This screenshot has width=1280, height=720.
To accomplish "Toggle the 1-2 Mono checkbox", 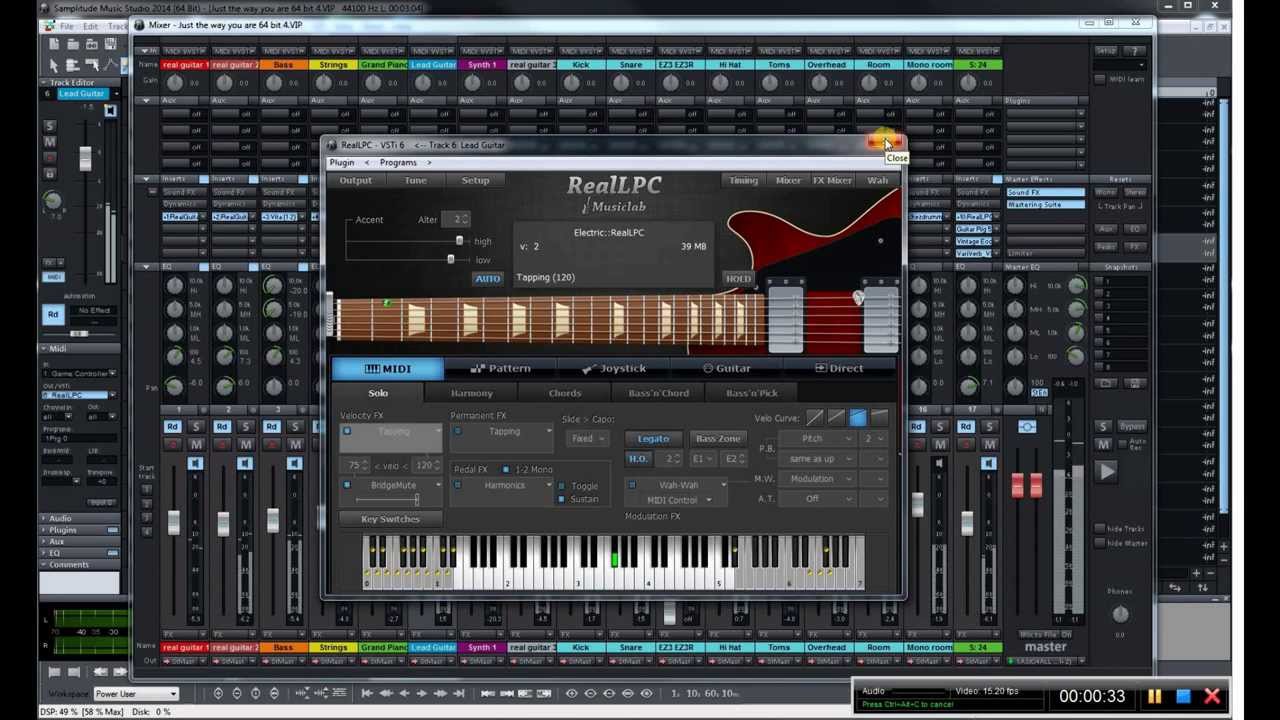I will point(507,469).
